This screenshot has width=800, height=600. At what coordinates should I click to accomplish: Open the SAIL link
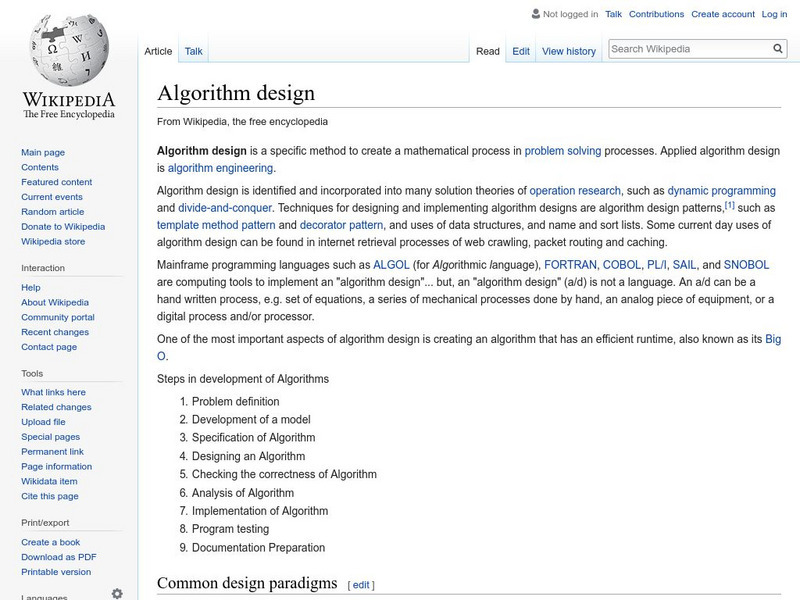coord(684,265)
